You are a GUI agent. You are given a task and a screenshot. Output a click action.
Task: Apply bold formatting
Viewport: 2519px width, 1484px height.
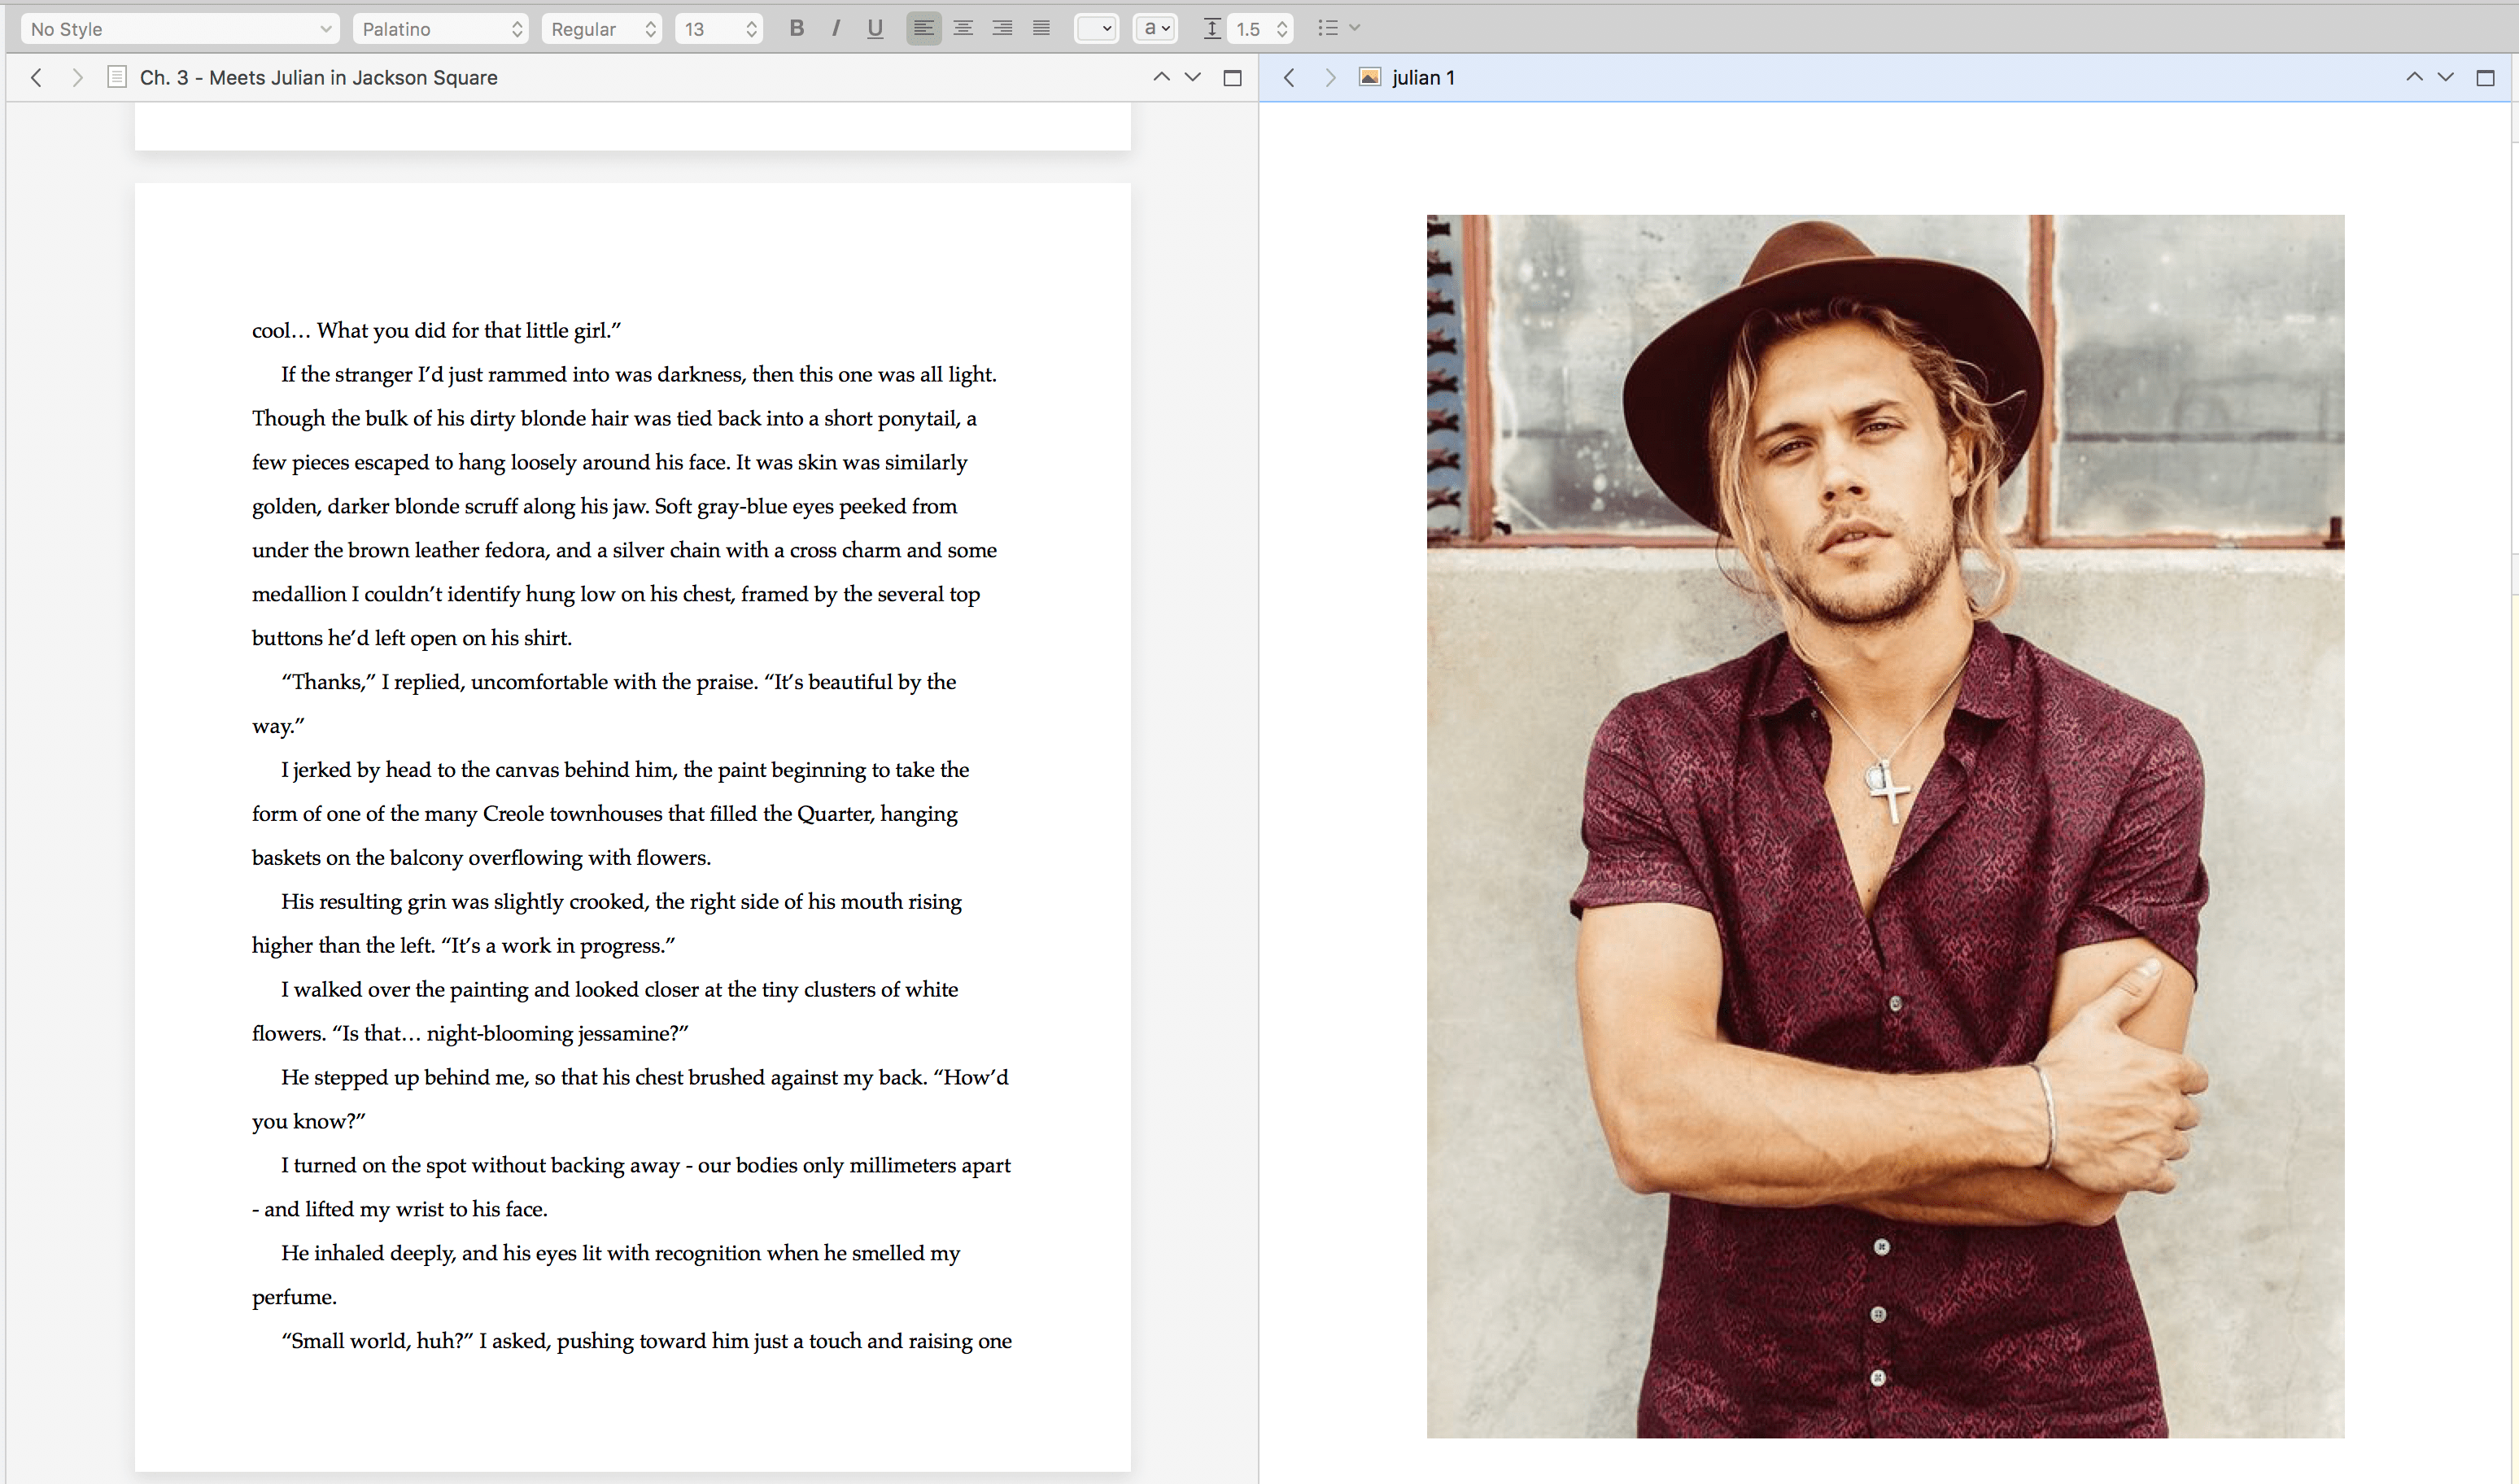point(797,28)
